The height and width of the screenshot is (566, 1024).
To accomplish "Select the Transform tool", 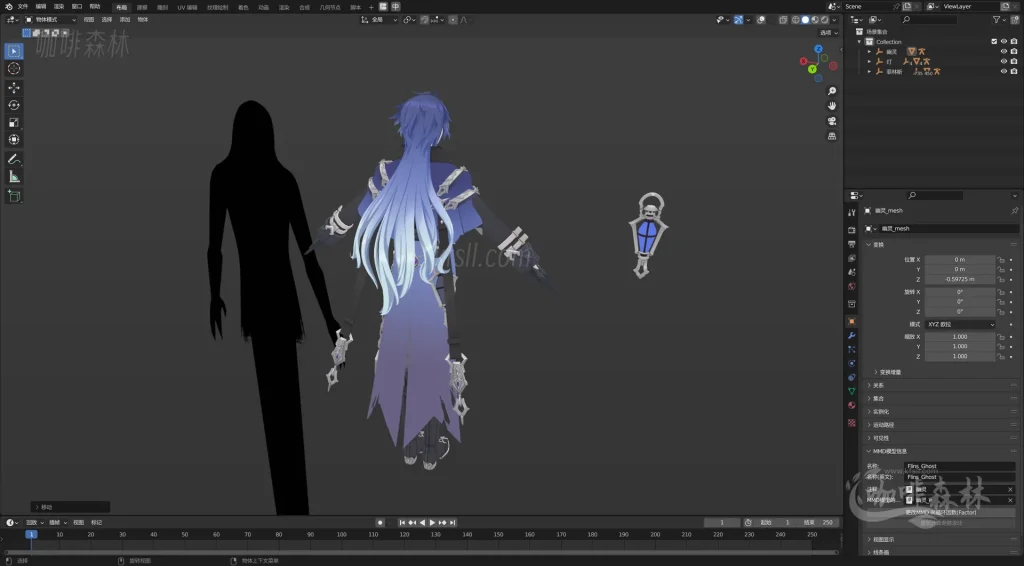I will [14, 140].
